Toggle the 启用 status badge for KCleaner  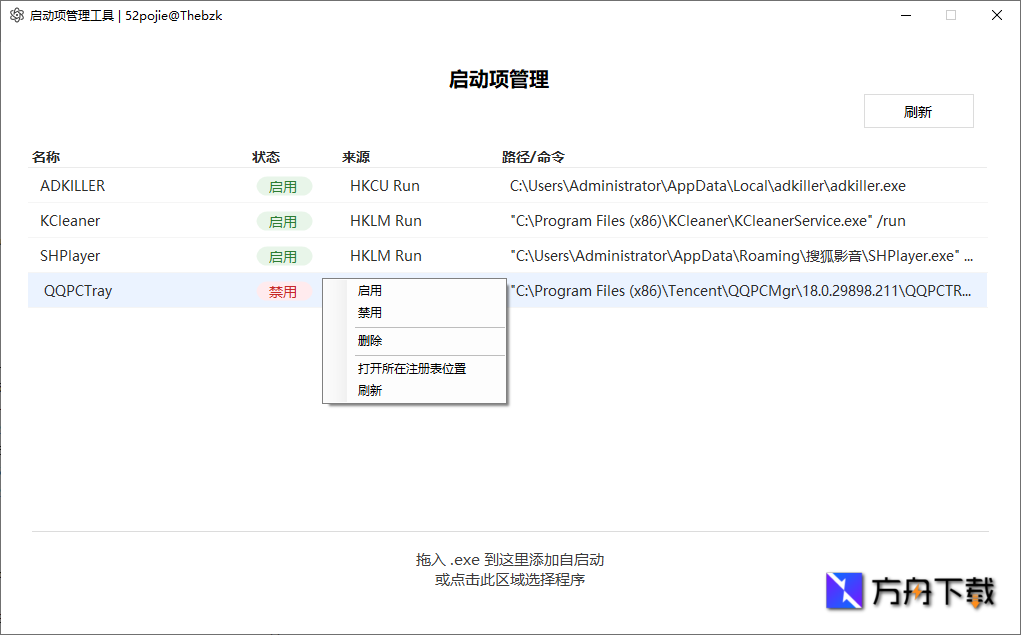point(284,221)
